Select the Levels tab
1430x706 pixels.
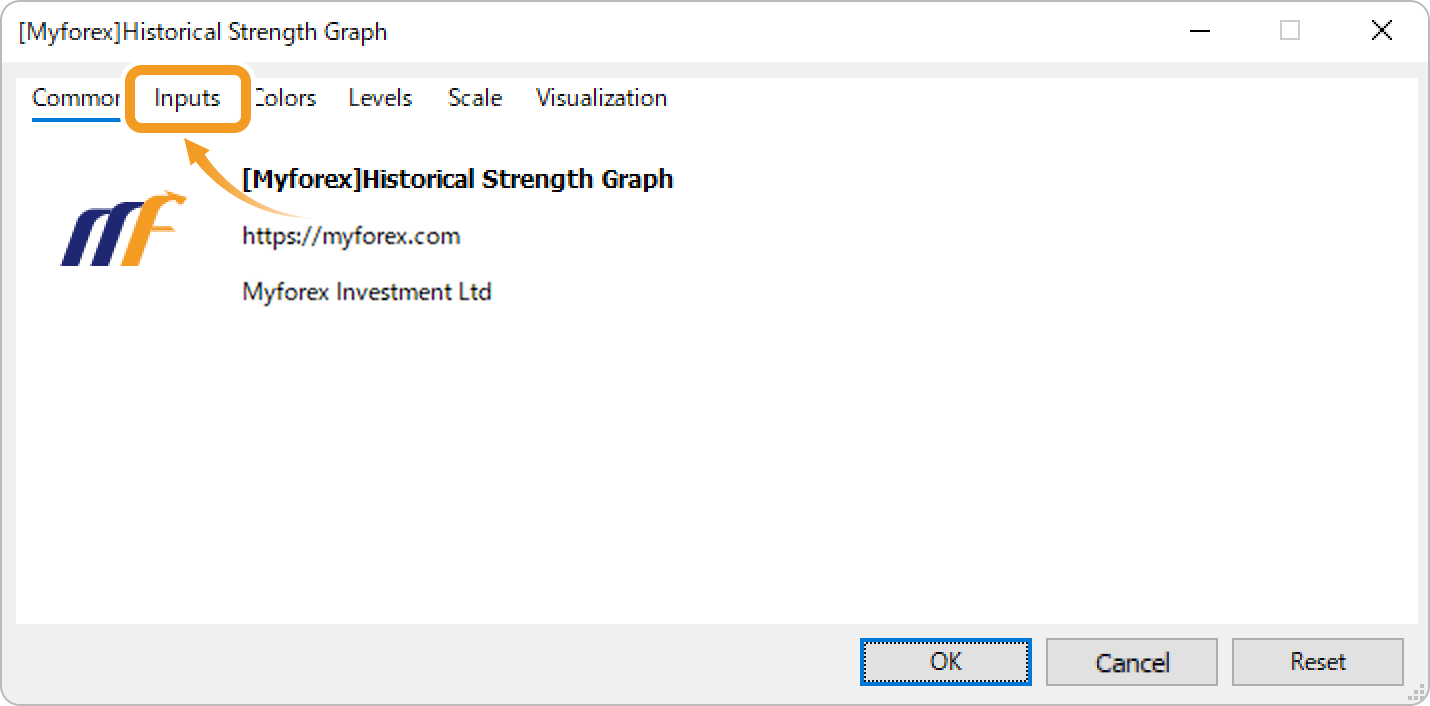pyautogui.click(x=380, y=97)
